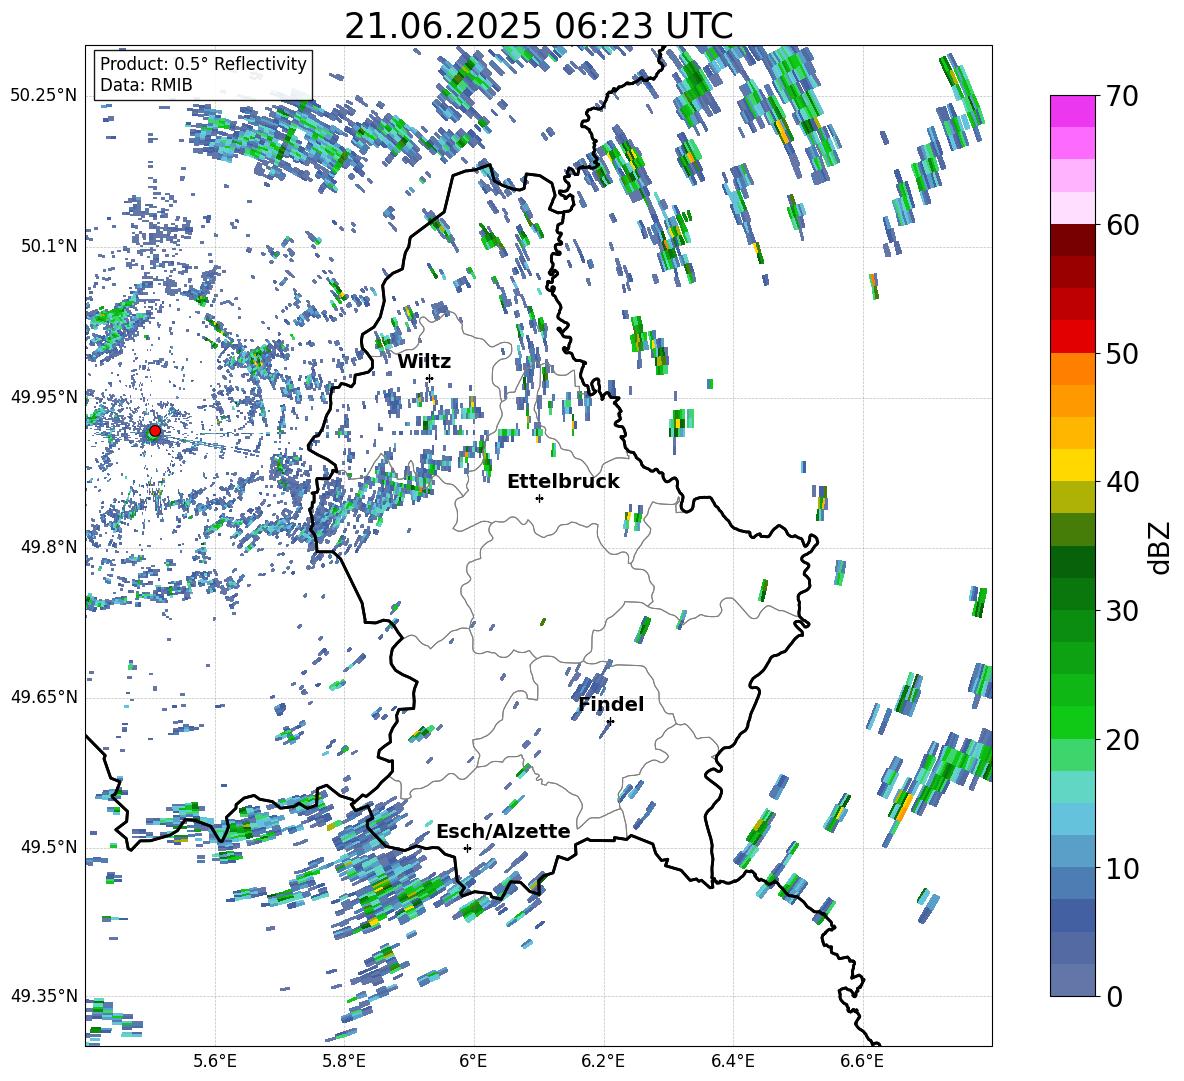Select the Wiltz city label
This screenshot has width=1184, height=1081.
point(424,362)
